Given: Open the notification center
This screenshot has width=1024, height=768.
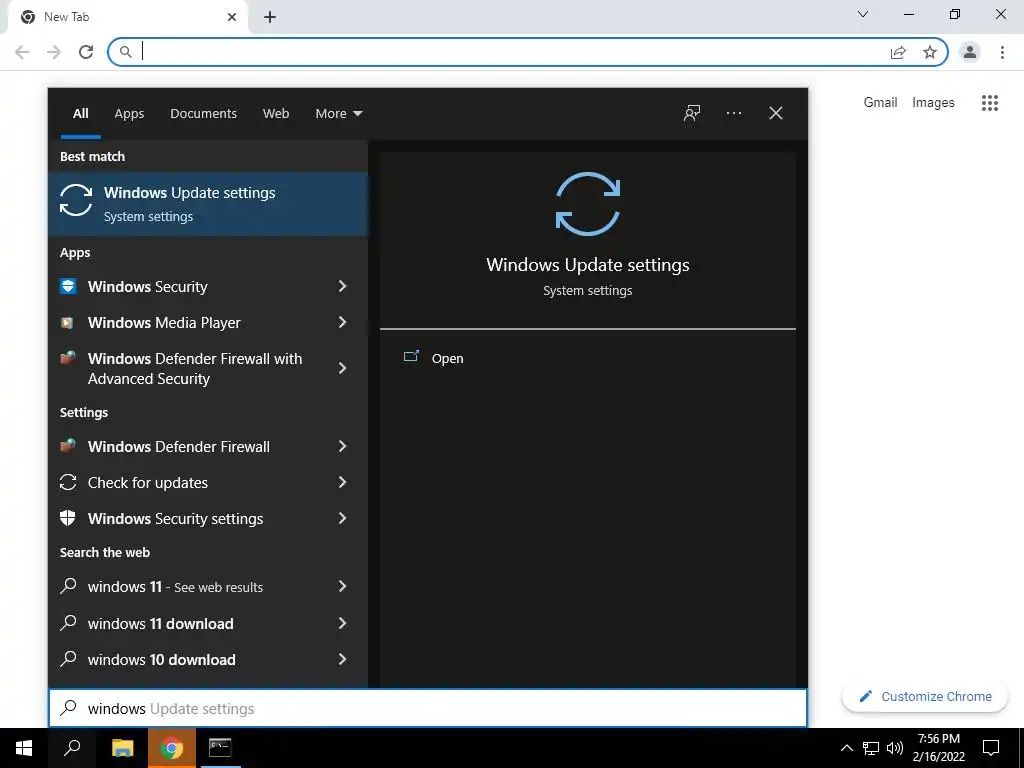Looking at the screenshot, I should click(991, 748).
